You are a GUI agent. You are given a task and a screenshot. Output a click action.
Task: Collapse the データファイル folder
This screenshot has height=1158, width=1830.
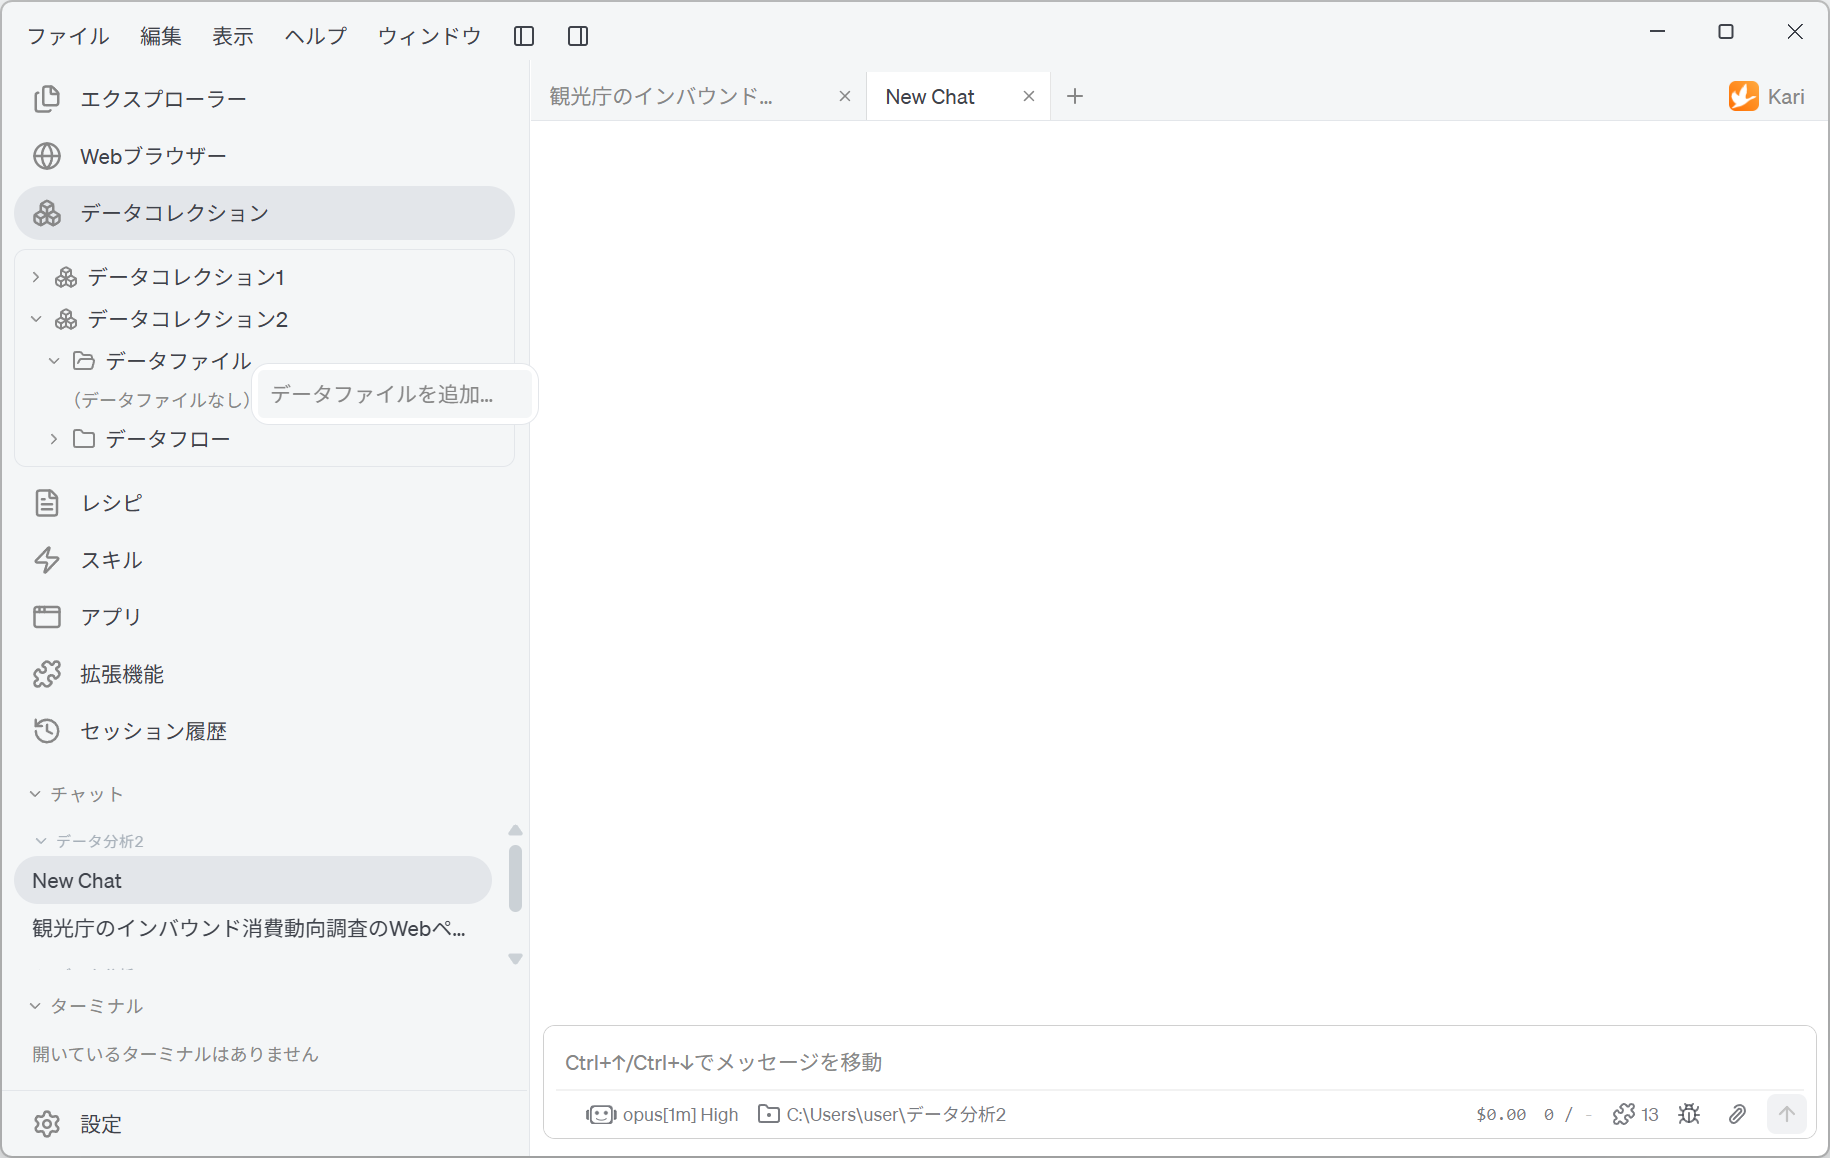54,361
